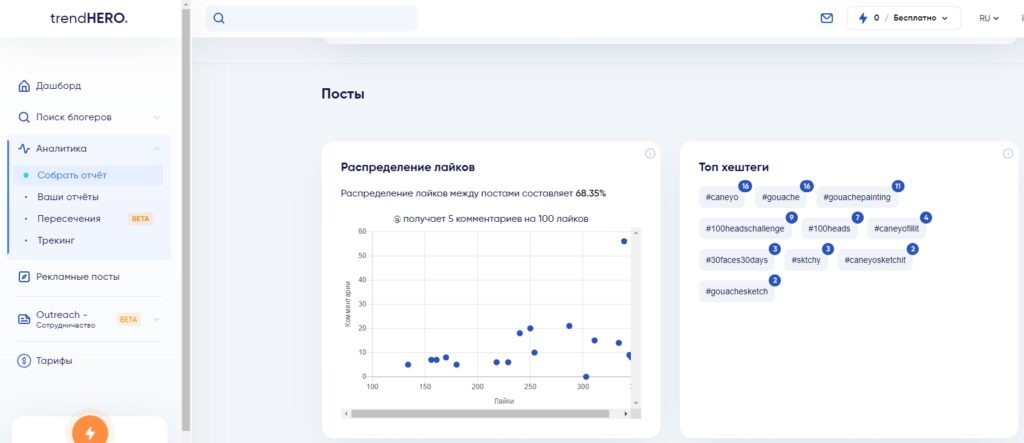The image size is (1024, 443).
Task: Click the #30faces30days hashtag
Action: pos(737,260)
